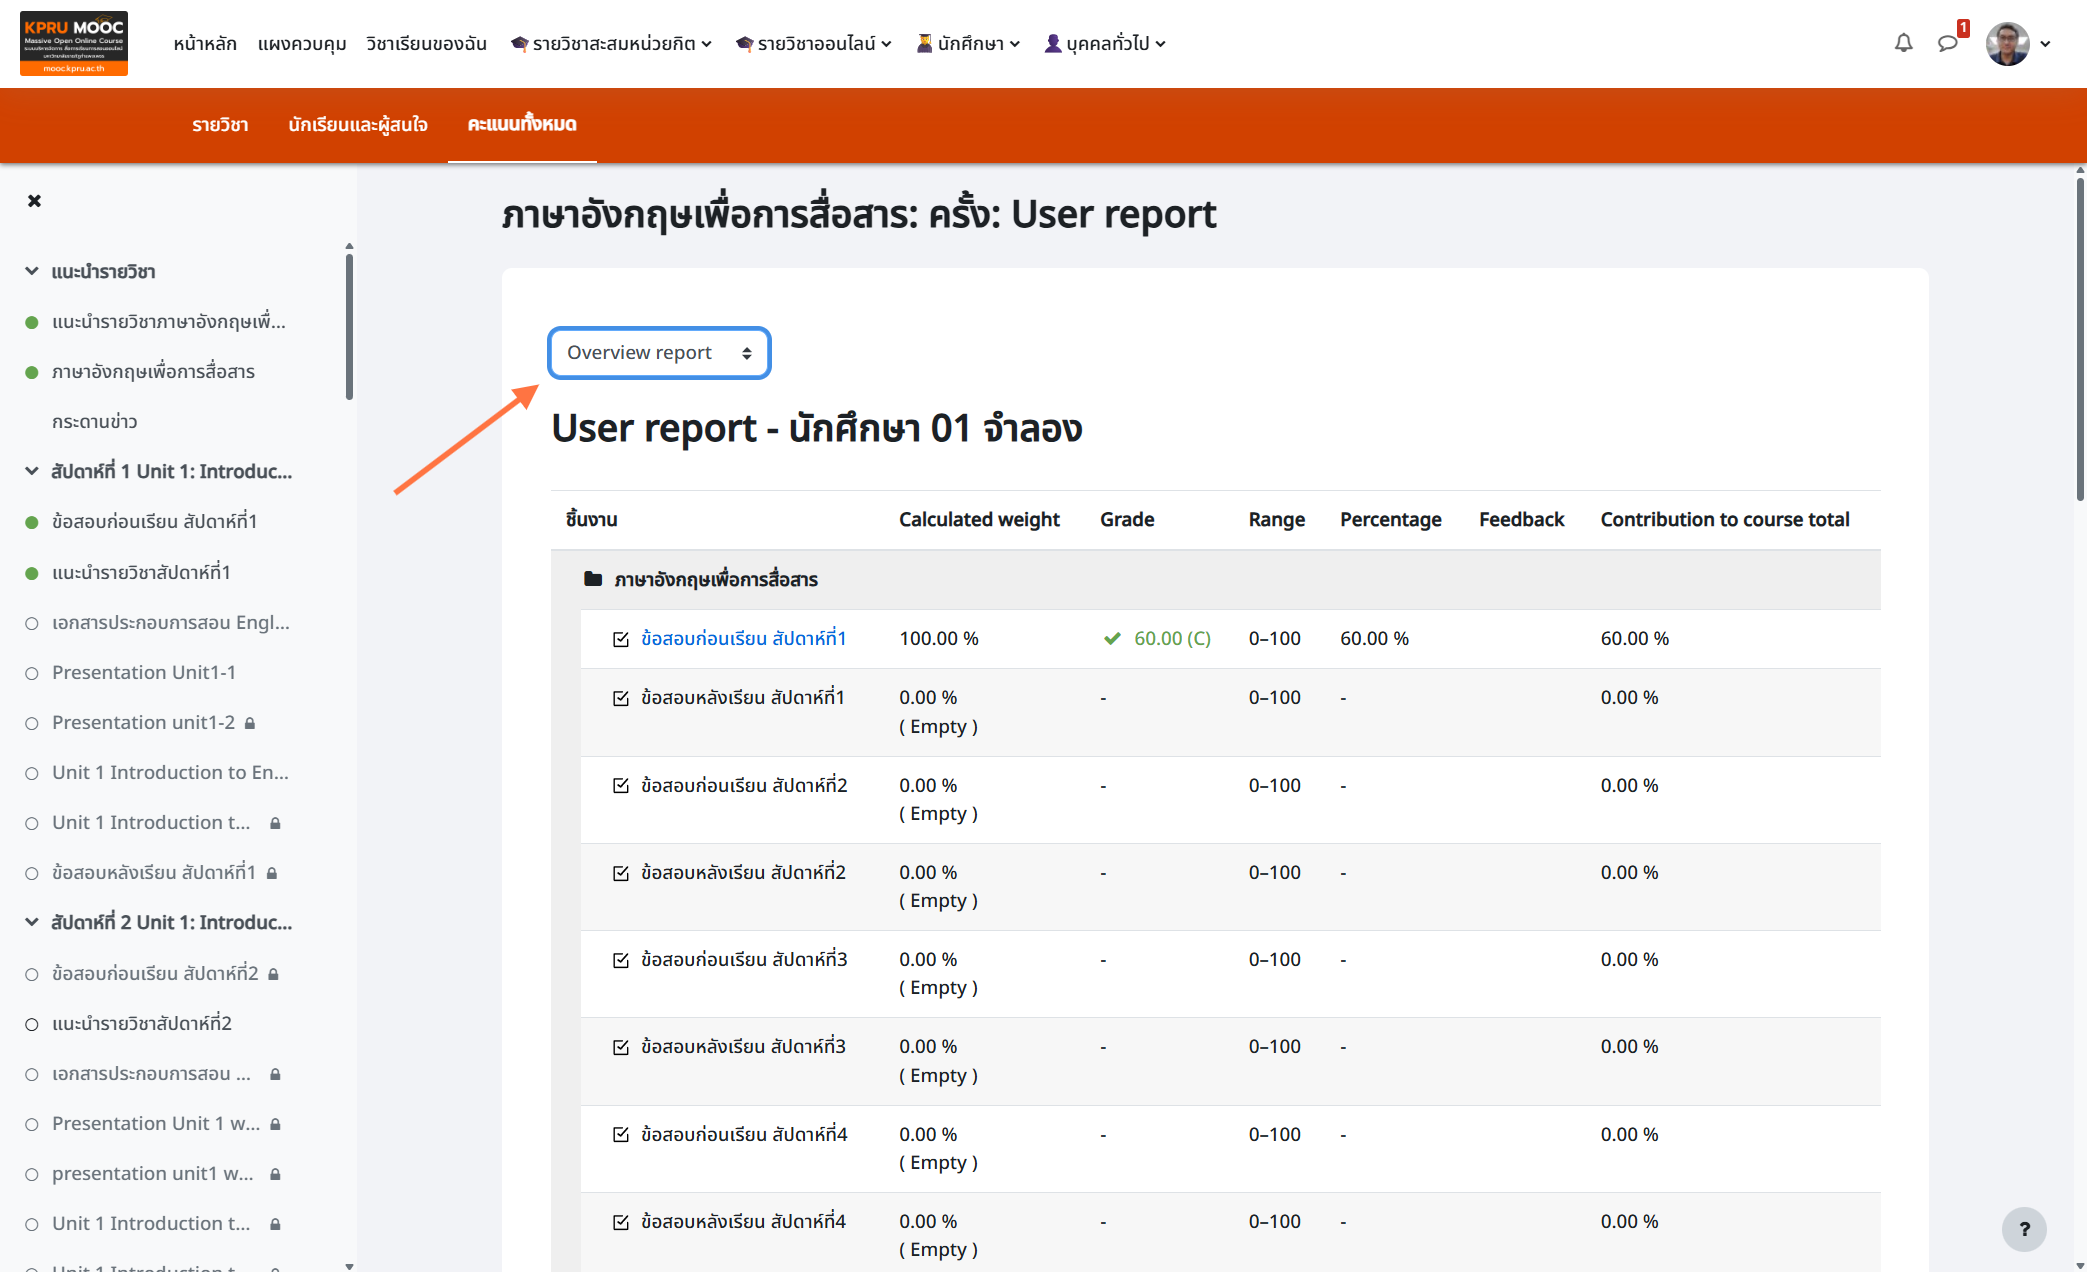
Task: Click quiz icon for ข้อสอบก่อนเรียน สัปดาห์ที่3 grade row
Action: tap(621, 960)
